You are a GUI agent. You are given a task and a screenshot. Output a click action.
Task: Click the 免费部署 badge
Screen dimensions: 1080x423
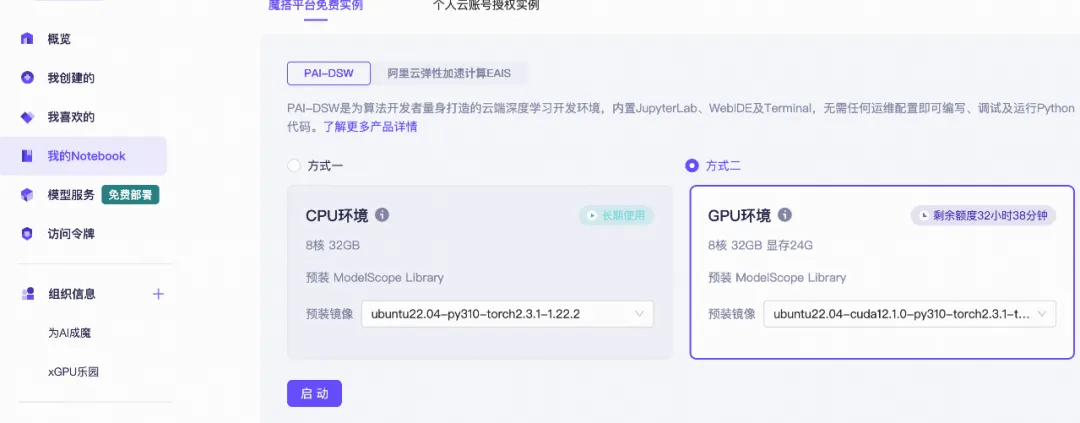[130, 195]
